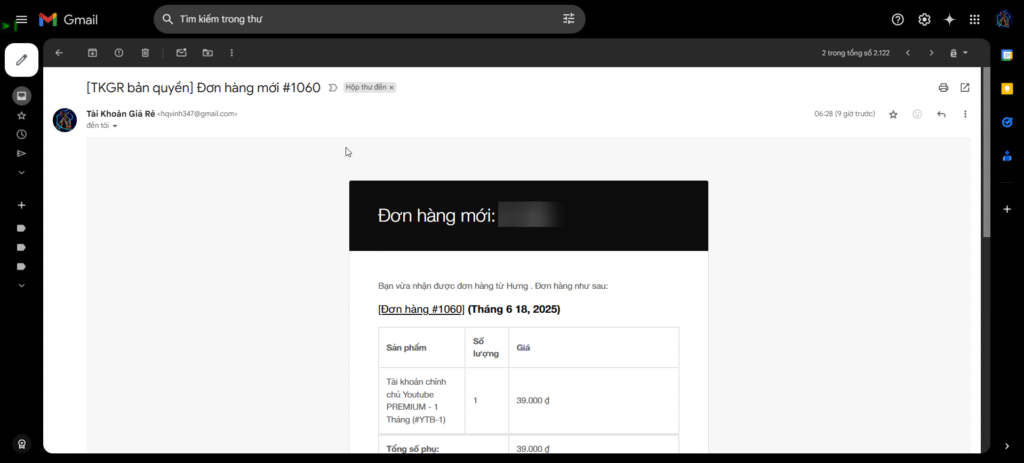Open the '[Đơn hàng #1060]' link
This screenshot has height=463, width=1024.
click(421, 309)
